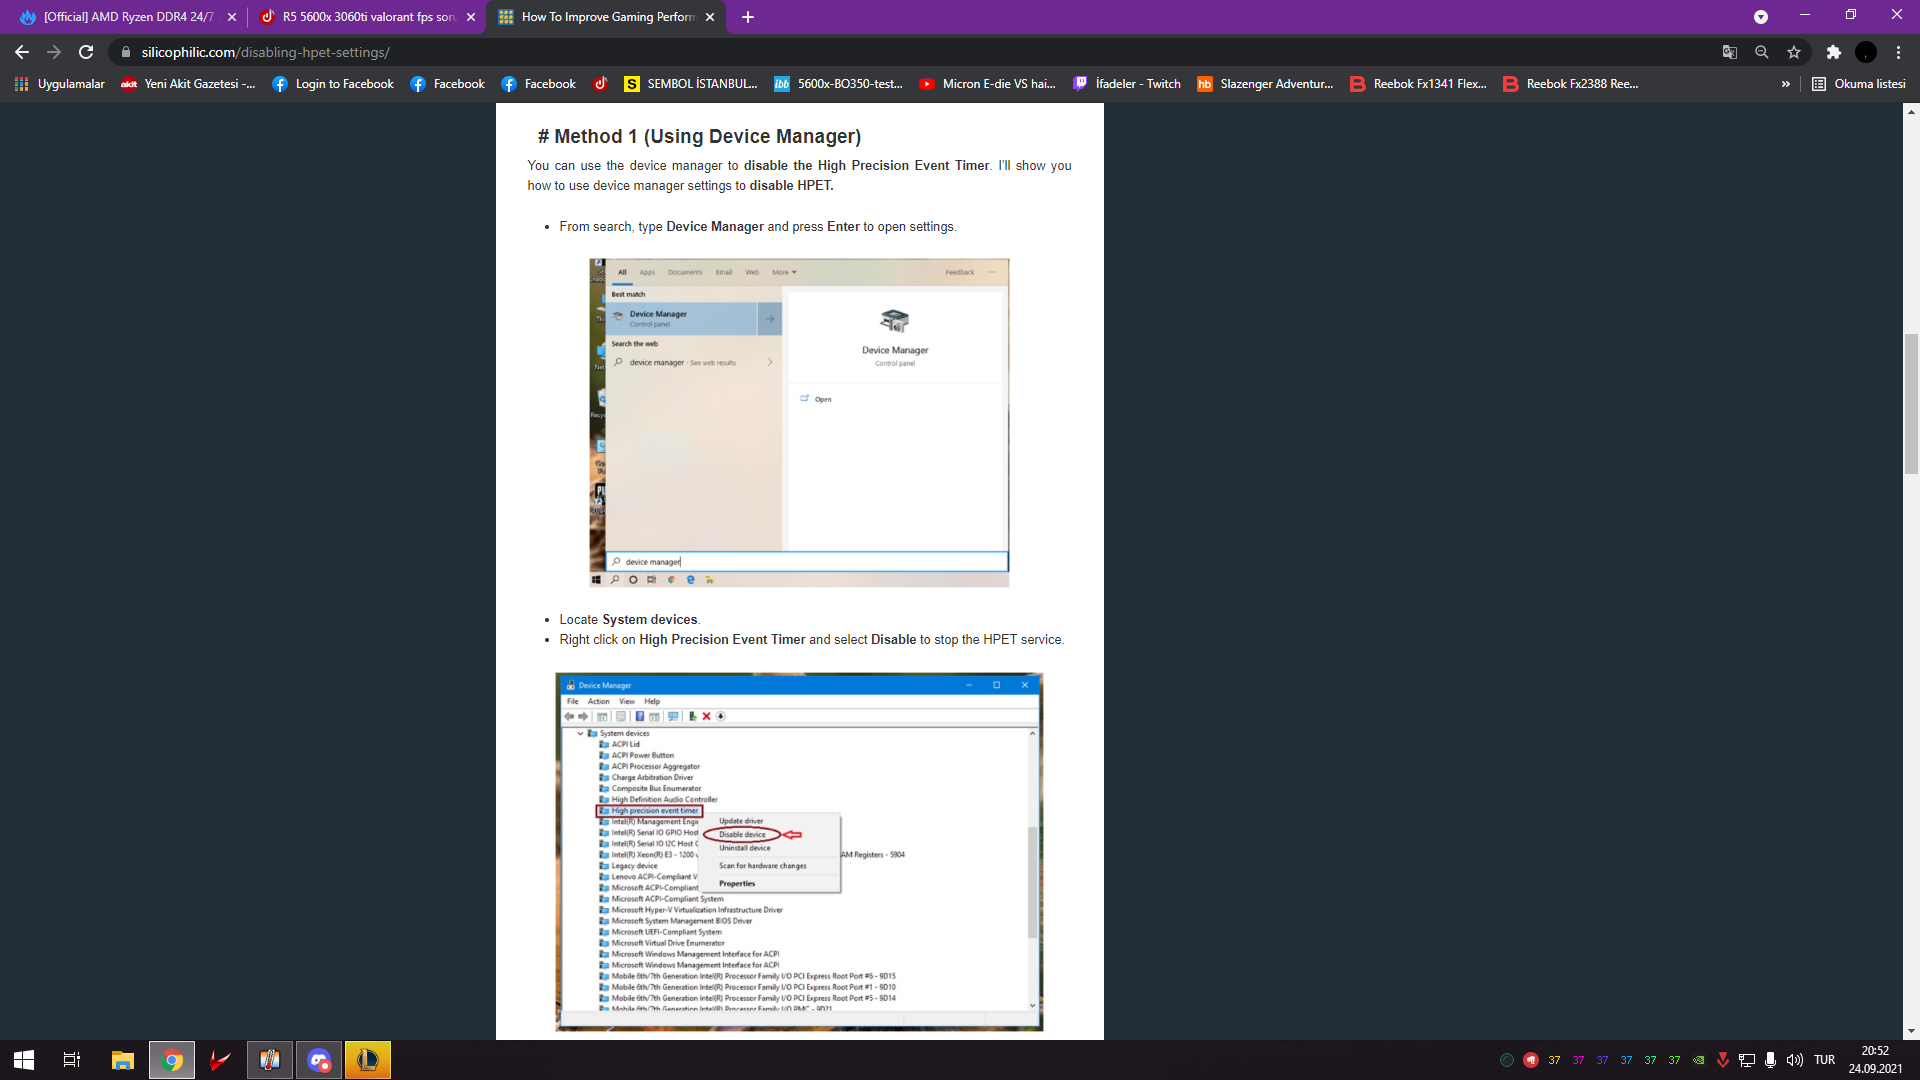Click the Device Manager search screenshot image
Screen dimensions: 1920x1080
[799, 422]
